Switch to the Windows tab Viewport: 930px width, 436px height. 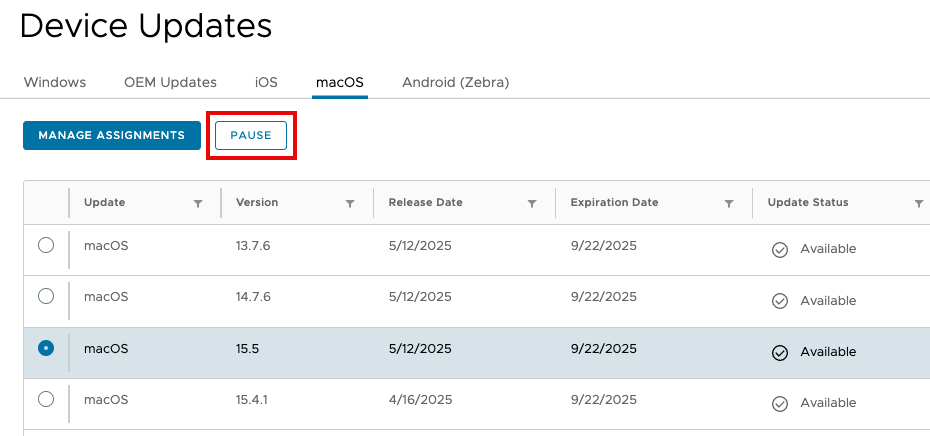pyautogui.click(x=55, y=82)
